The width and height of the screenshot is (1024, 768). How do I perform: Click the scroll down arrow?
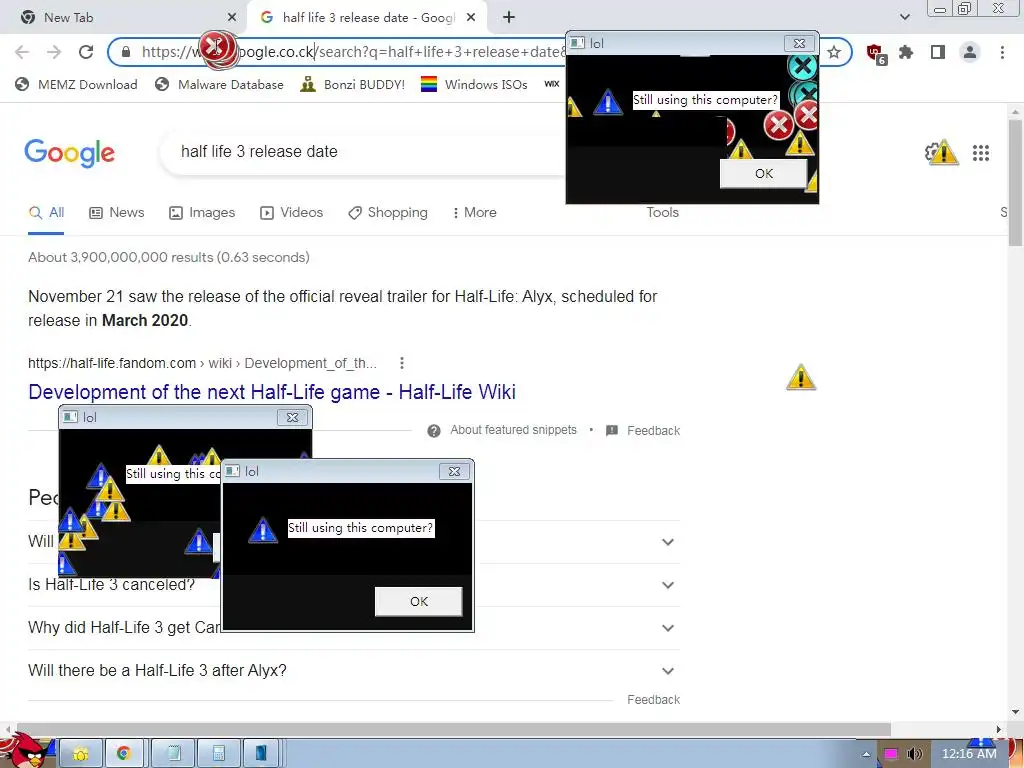pyautogui.click(x=1016, y=712)
